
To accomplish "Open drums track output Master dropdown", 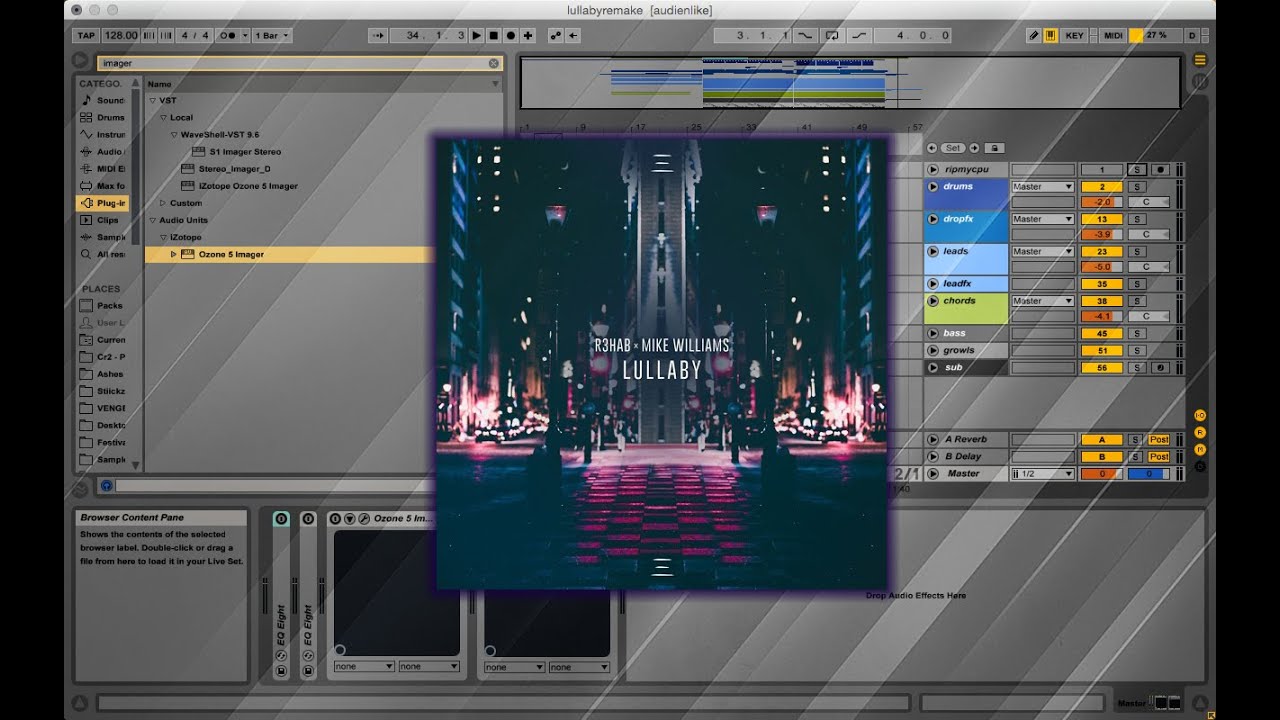I will (1042, 187).
